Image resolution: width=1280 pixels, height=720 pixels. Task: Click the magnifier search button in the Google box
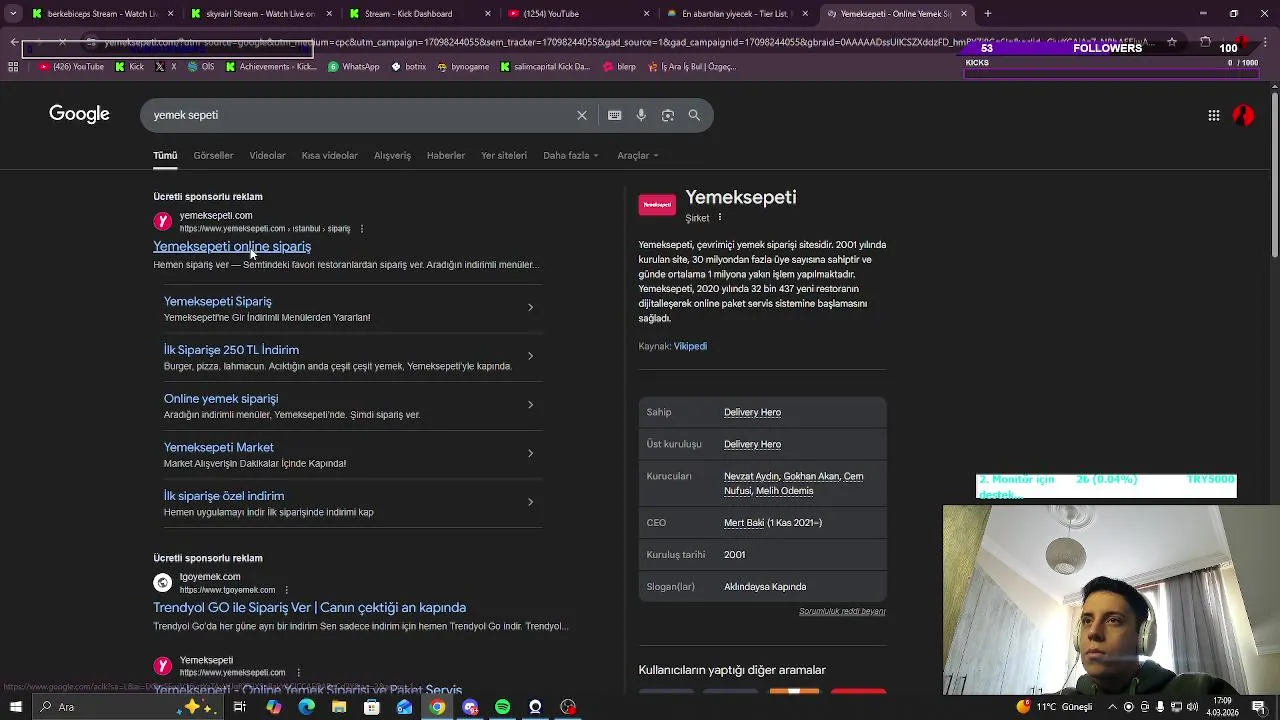(694, 115)
